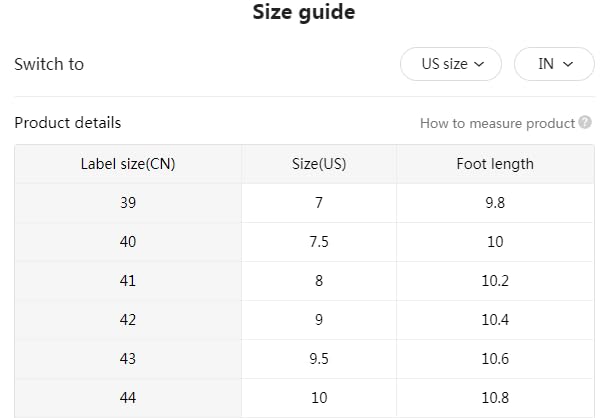Click the foot length 10.2 cell
Viewport: 608px width, 418px height.
[x=495, y=281]
